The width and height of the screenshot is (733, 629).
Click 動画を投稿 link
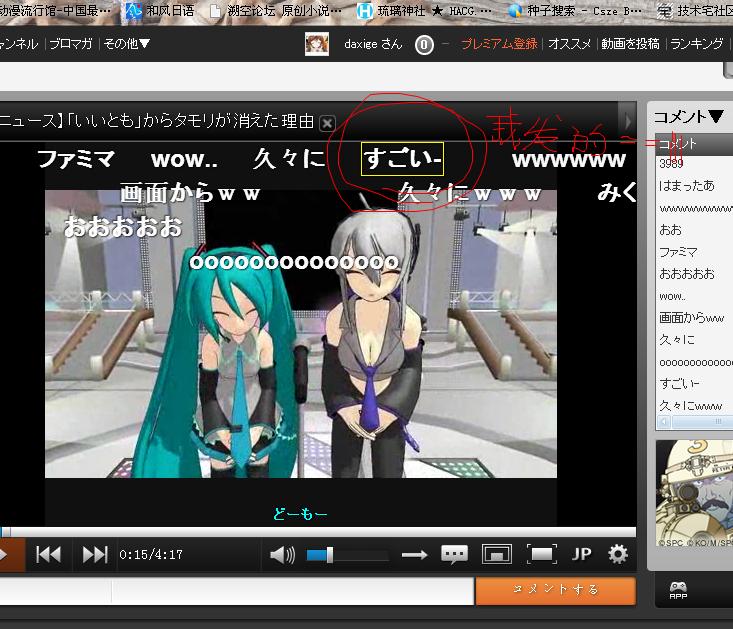coord(630,43)
